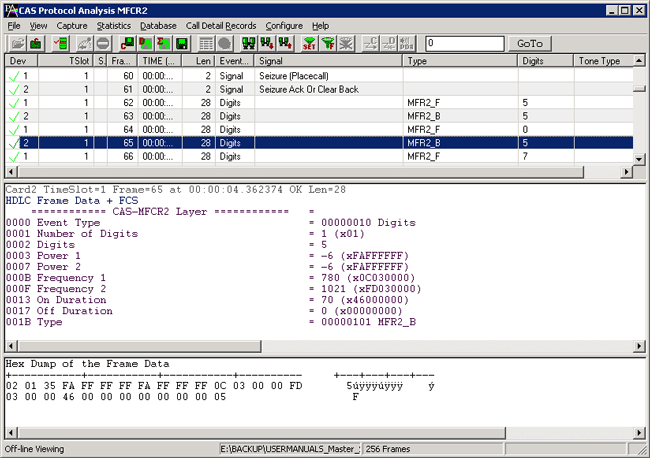Click the table grid view toolbar icon
Viewport: 650px width, 458px height.
click(x=206, y=44)
